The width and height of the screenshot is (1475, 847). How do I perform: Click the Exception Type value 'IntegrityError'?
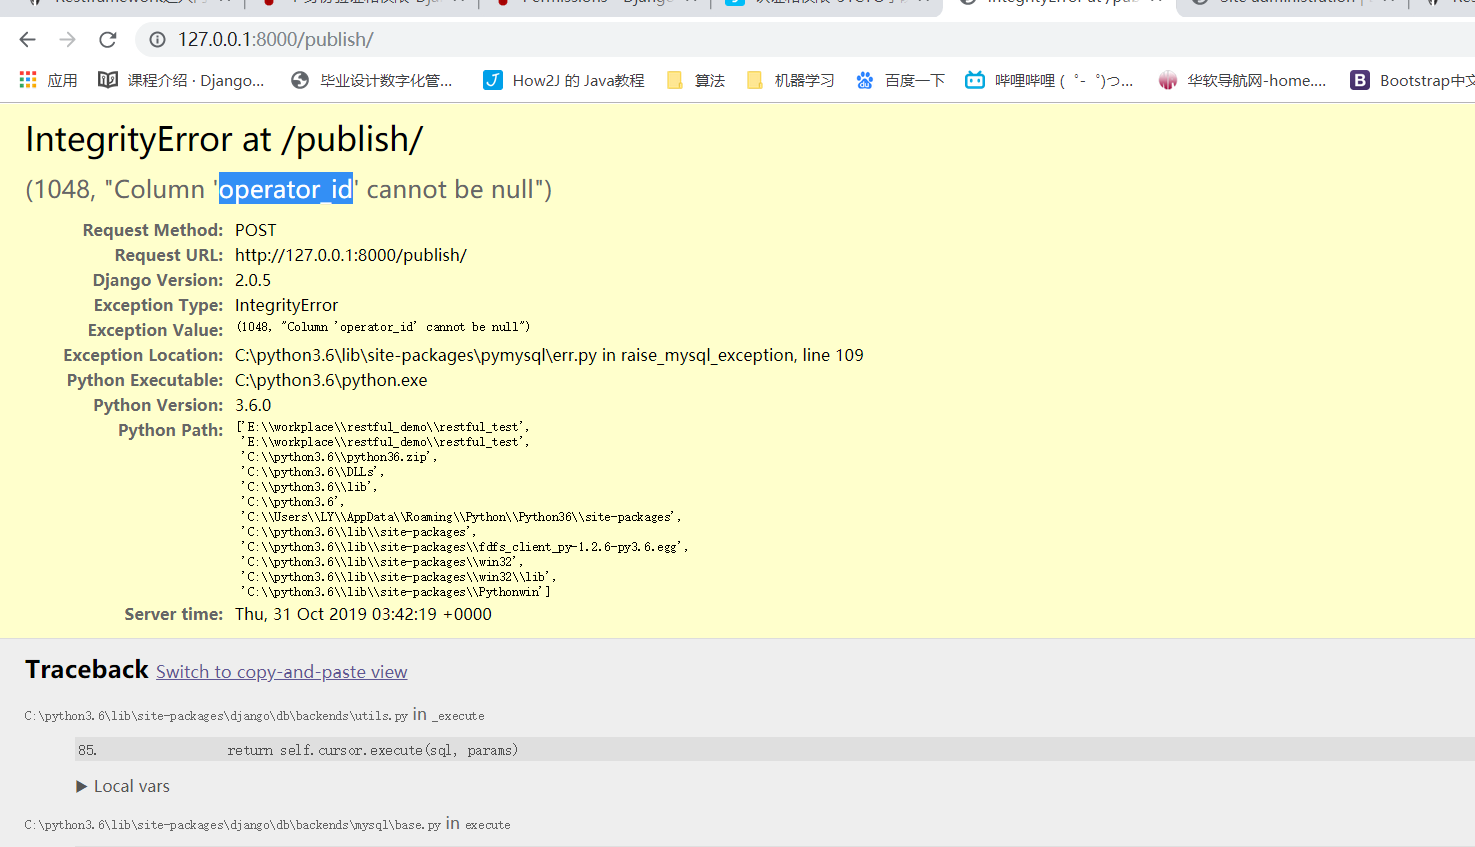287,305
